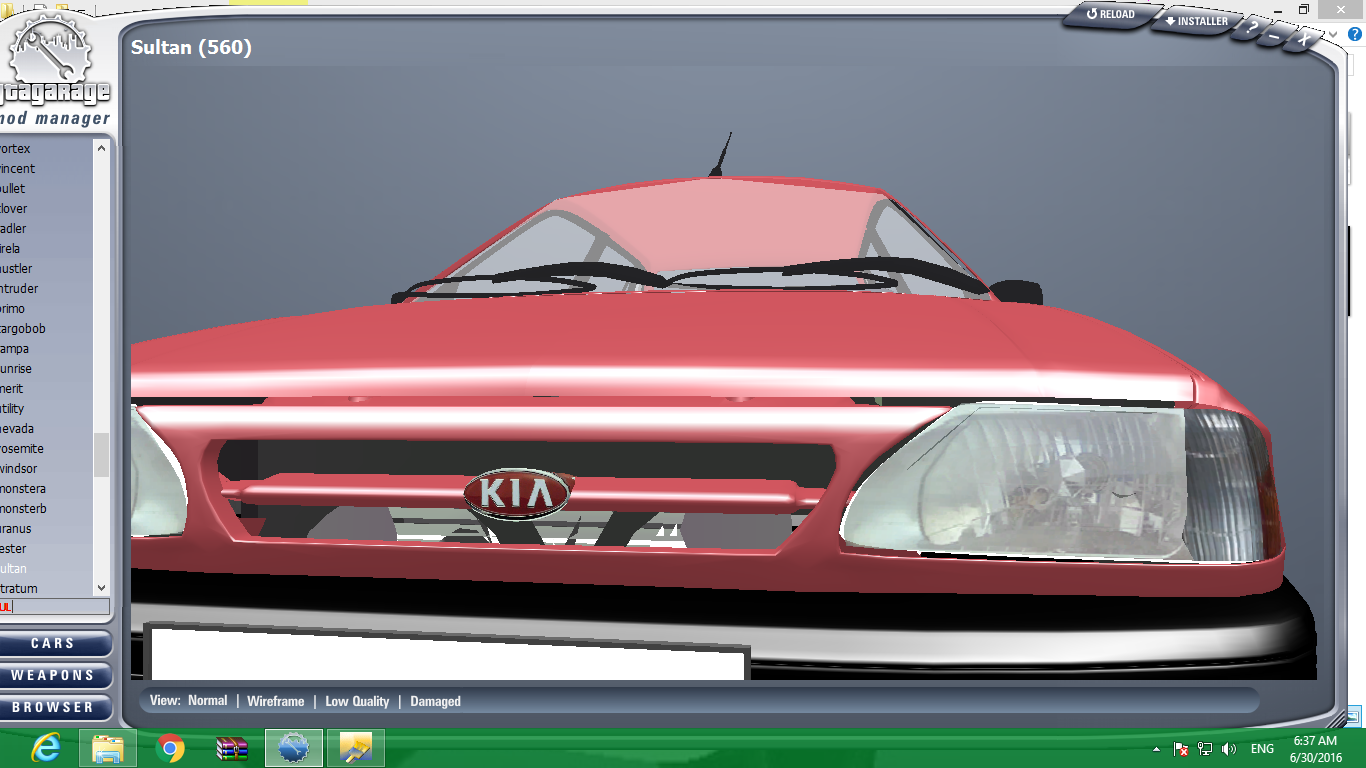The height and width of the screenshot is (768, 1366).
Task: Click the blue help icon in background window
Action: point(1355,34)
